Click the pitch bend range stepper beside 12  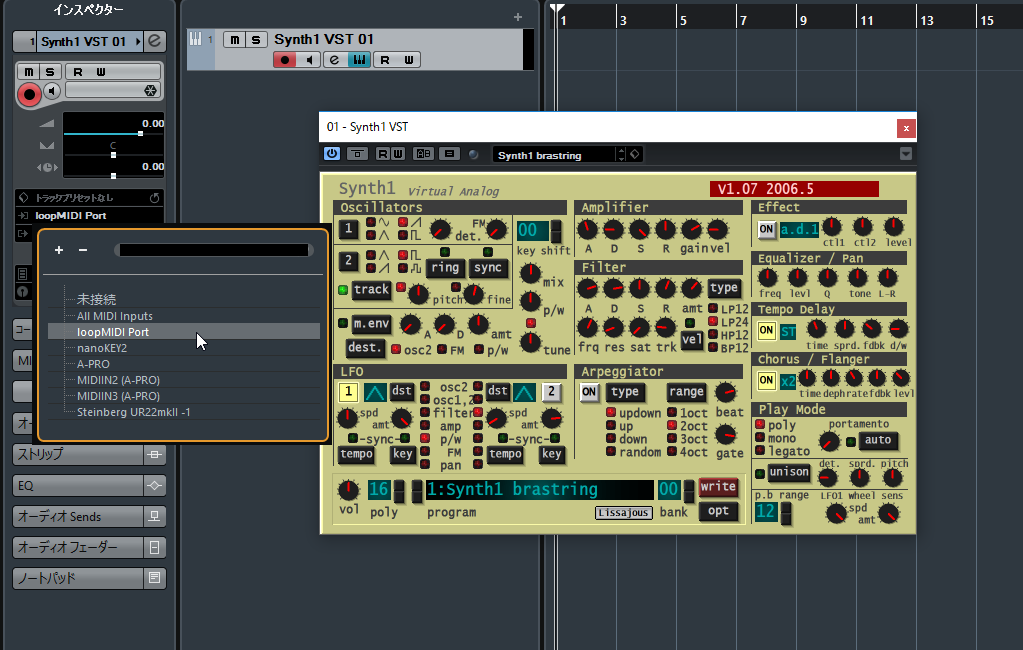(786, 513)
